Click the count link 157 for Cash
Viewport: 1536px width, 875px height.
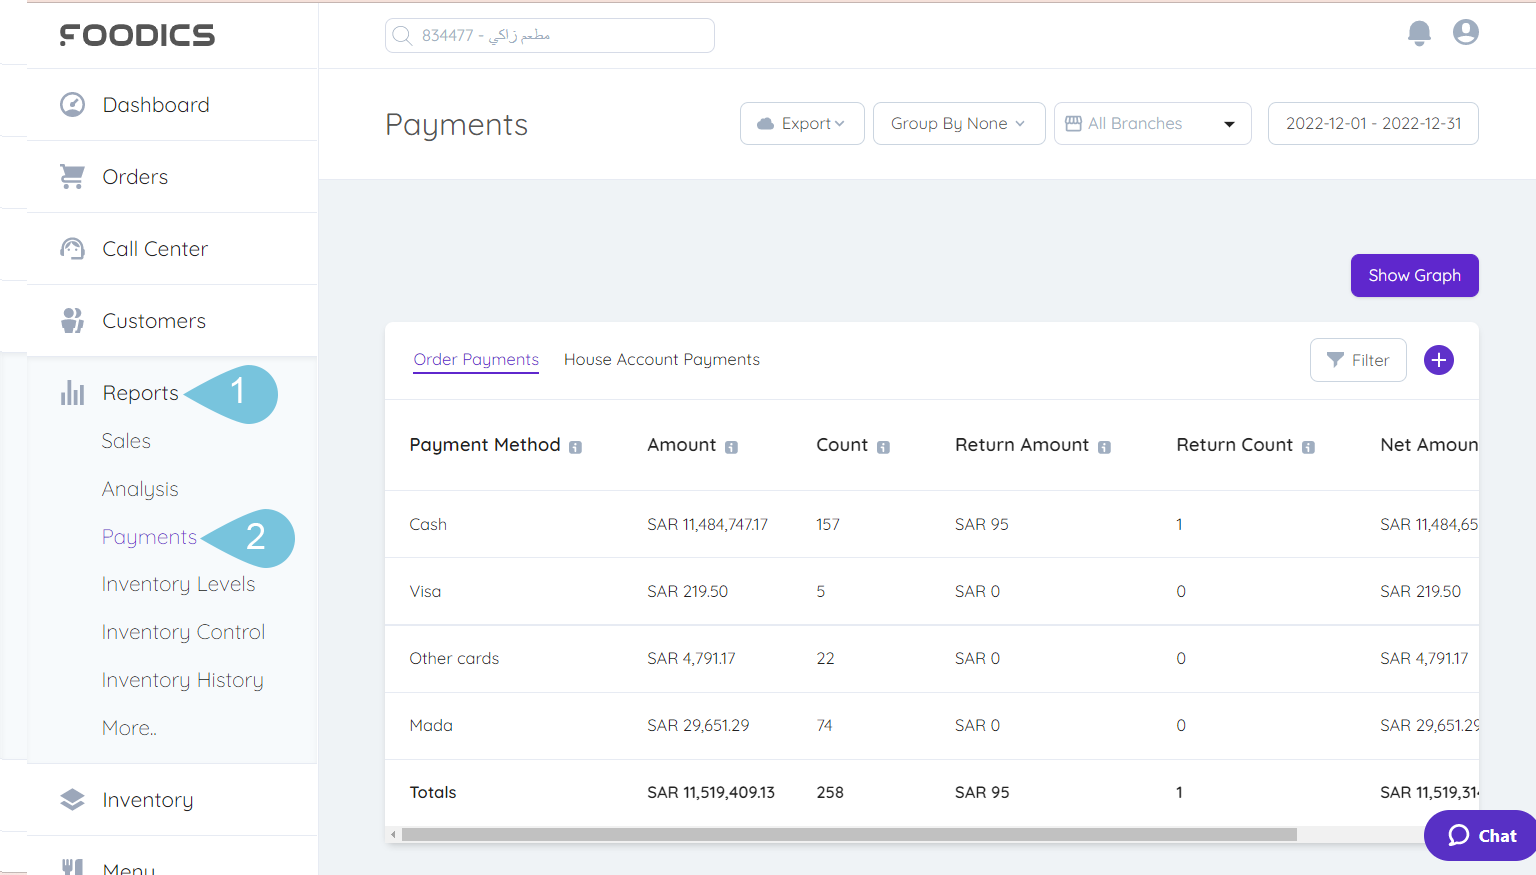pos(828,524)
